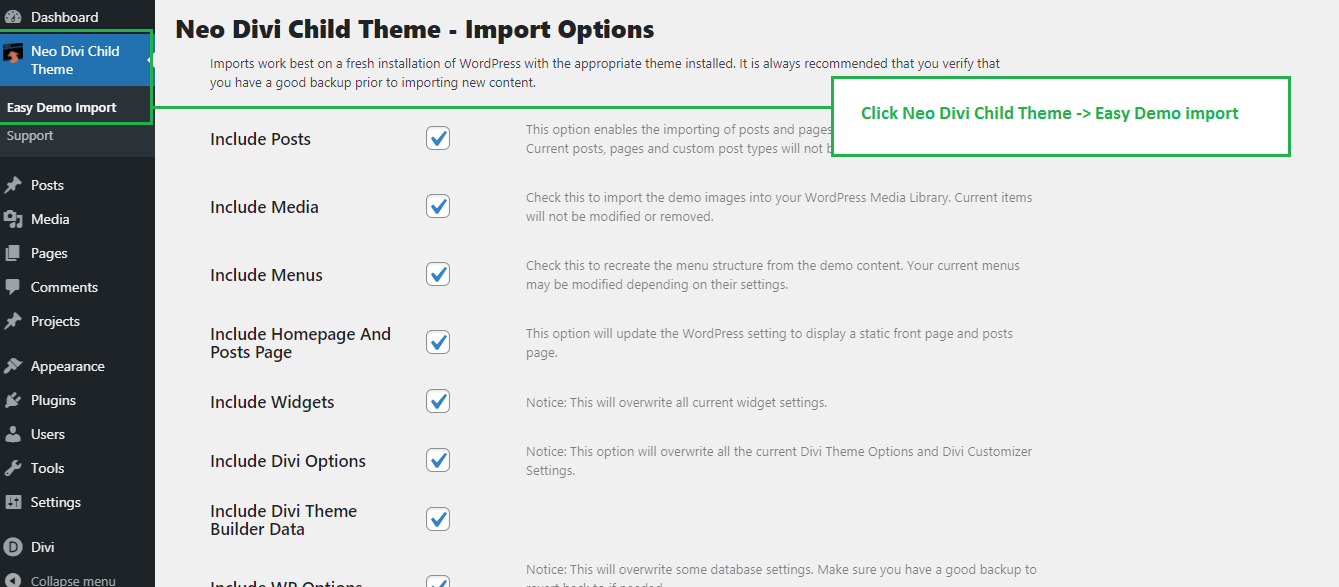
Task: Uncheck the Include Posts checkbox
Action: point(438,138)
